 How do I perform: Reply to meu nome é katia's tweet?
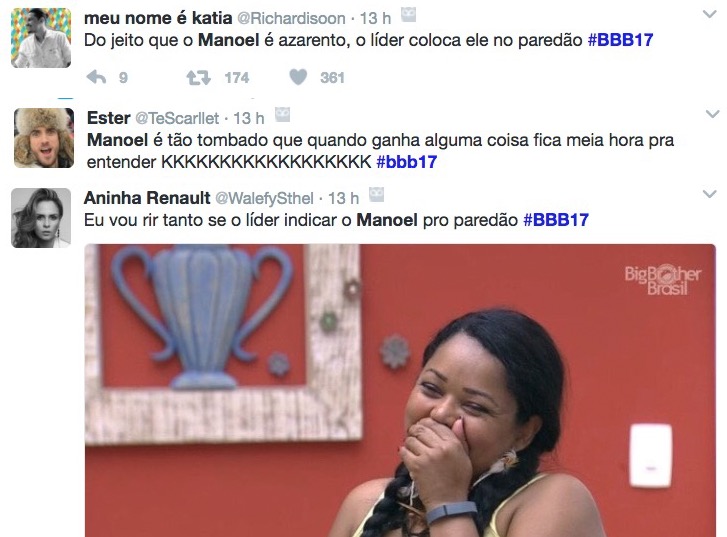(x=96, y=77)
